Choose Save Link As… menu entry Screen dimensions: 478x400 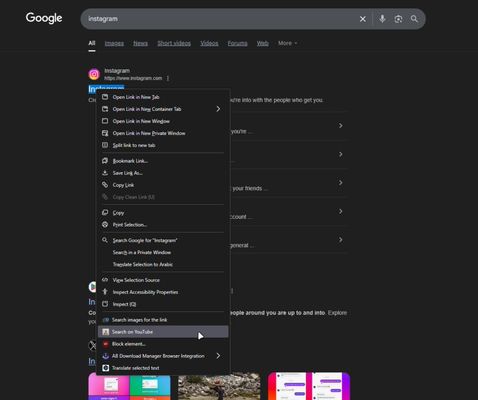(x=163, y=173)
